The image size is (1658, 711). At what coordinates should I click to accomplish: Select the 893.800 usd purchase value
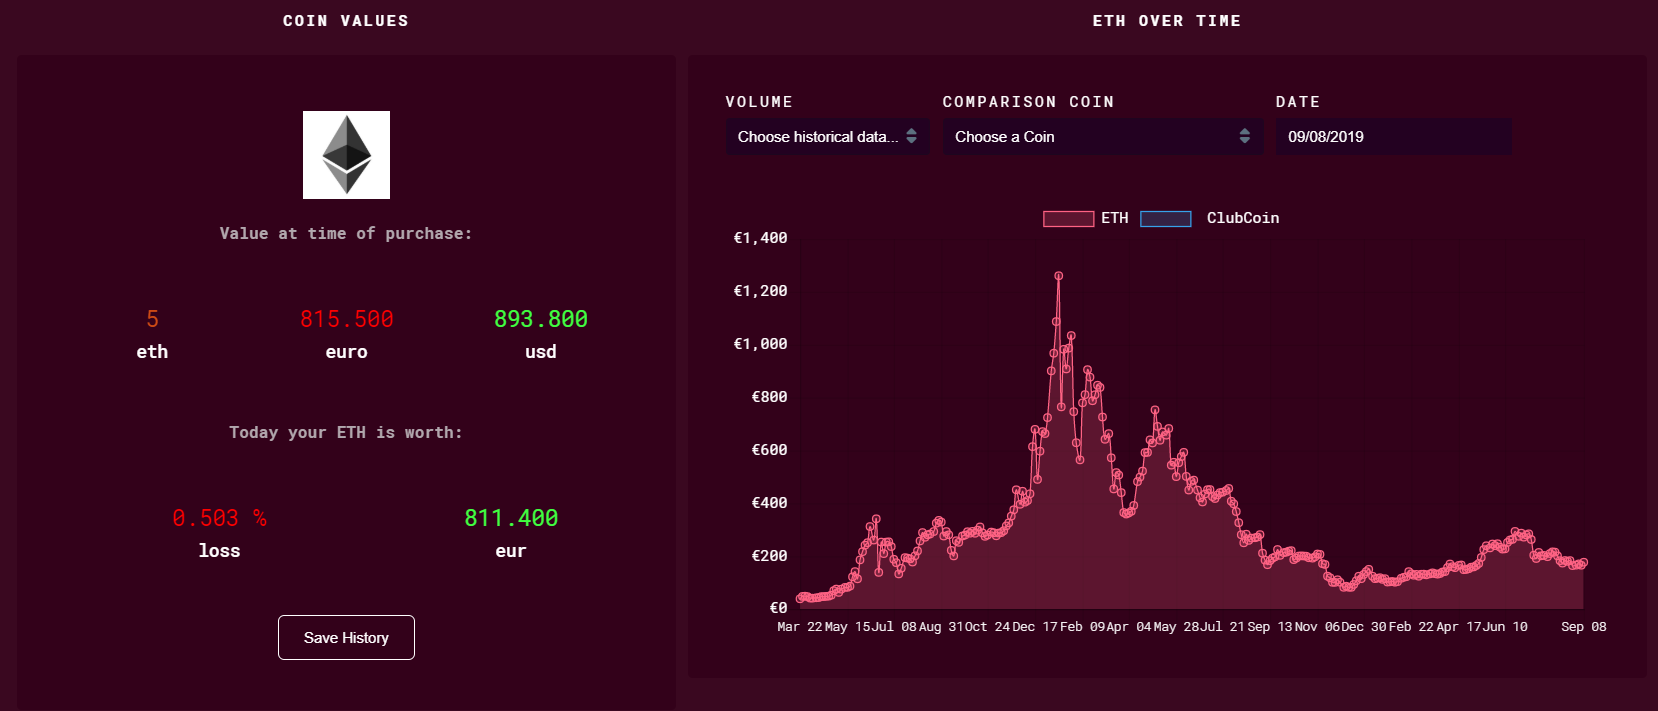pyautogui.click(x=540, y=319)
